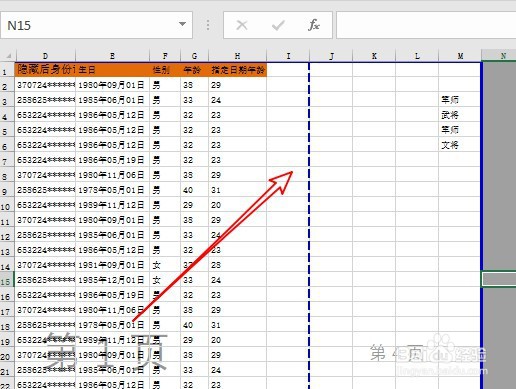The image size is (516, 389).
Task: Select column M header
Action: coord(460,56)
